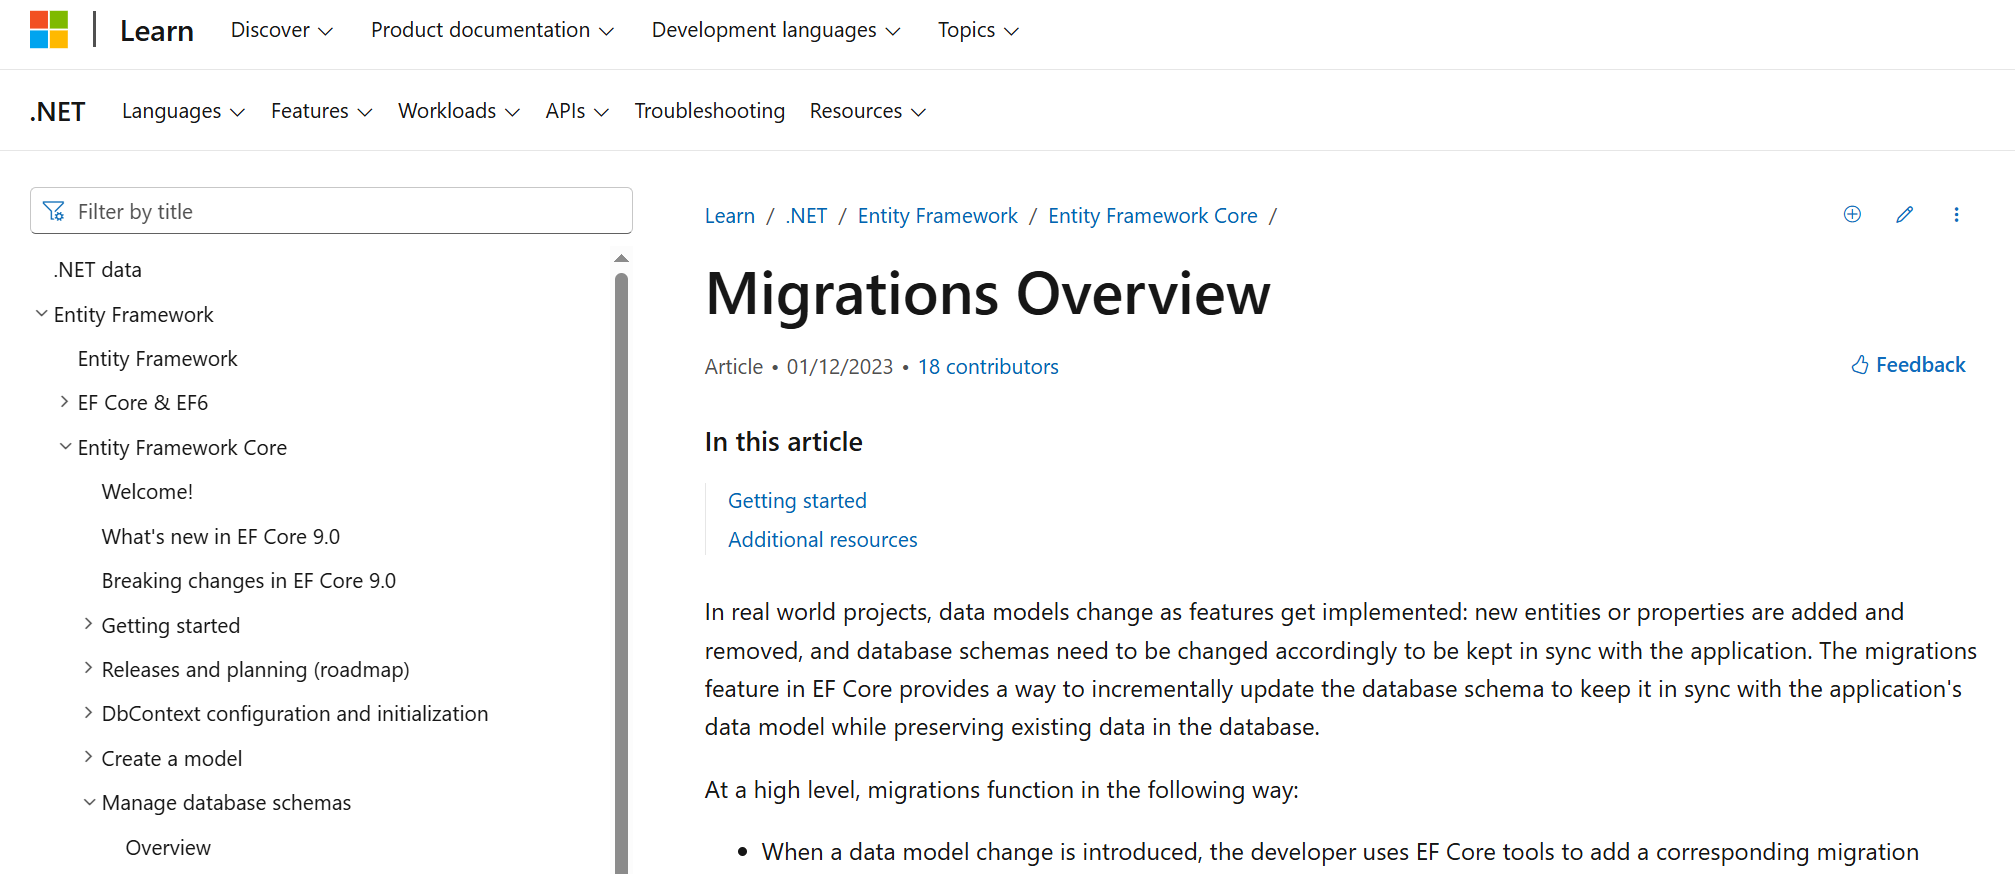Click the Entity Framework Core breadcrumb
This screenshot has width=2015, height=874.
[x=1153, y=216]
